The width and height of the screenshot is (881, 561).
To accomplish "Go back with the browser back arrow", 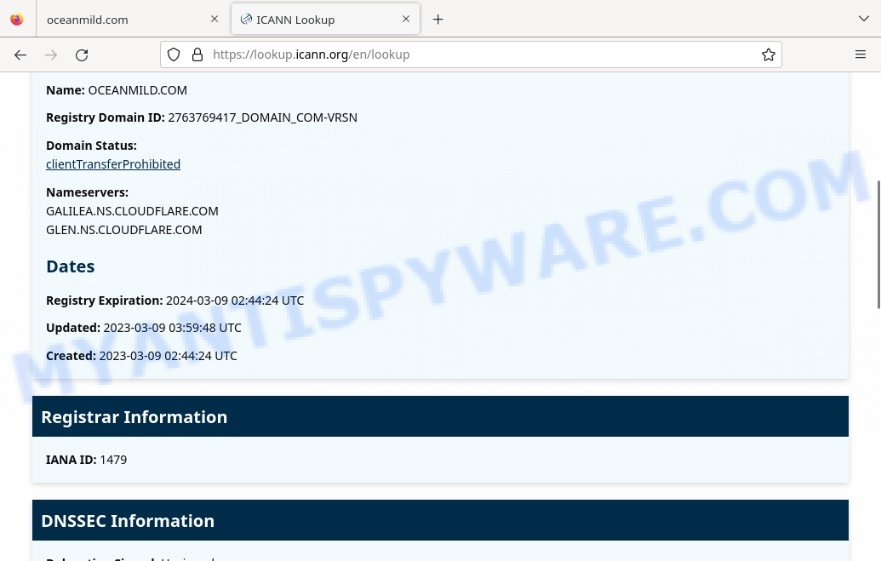I will point(20,55).
